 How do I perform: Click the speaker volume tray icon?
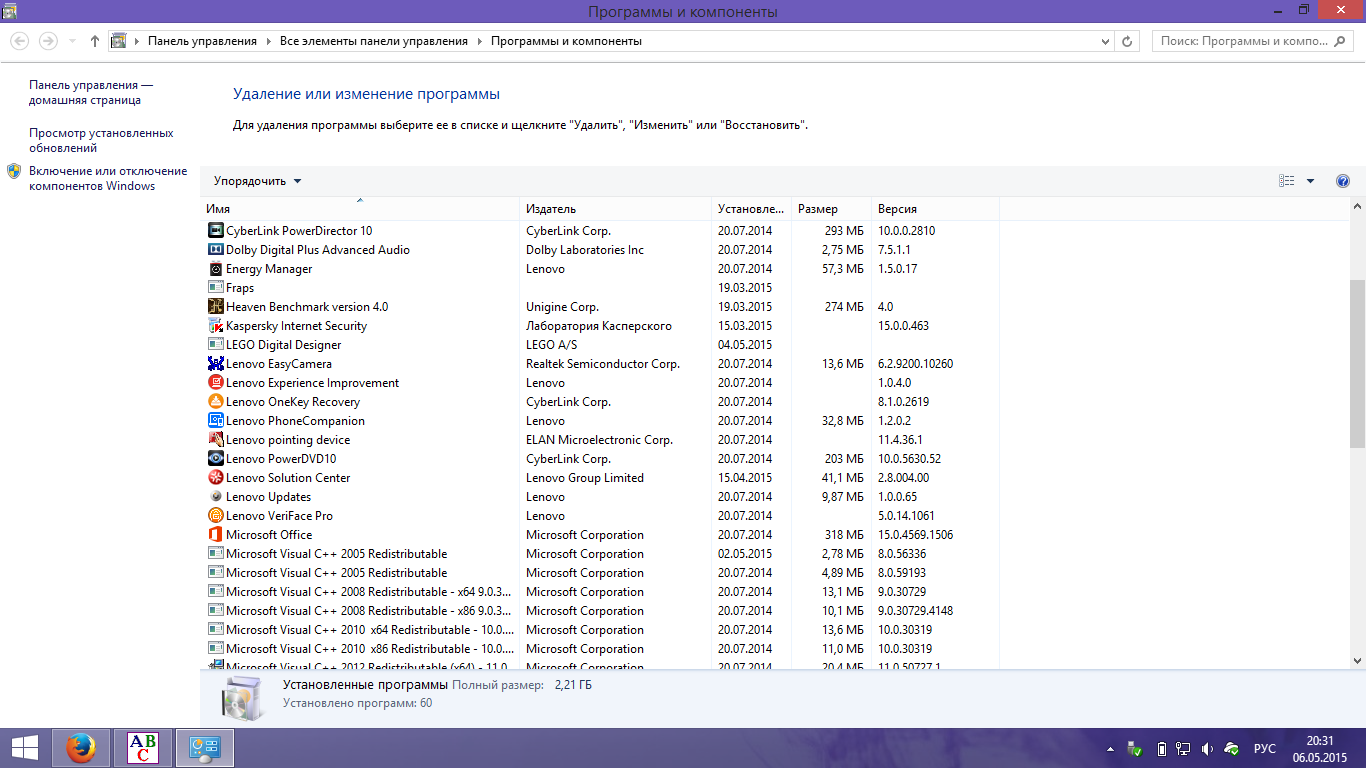click(1207, 749)
